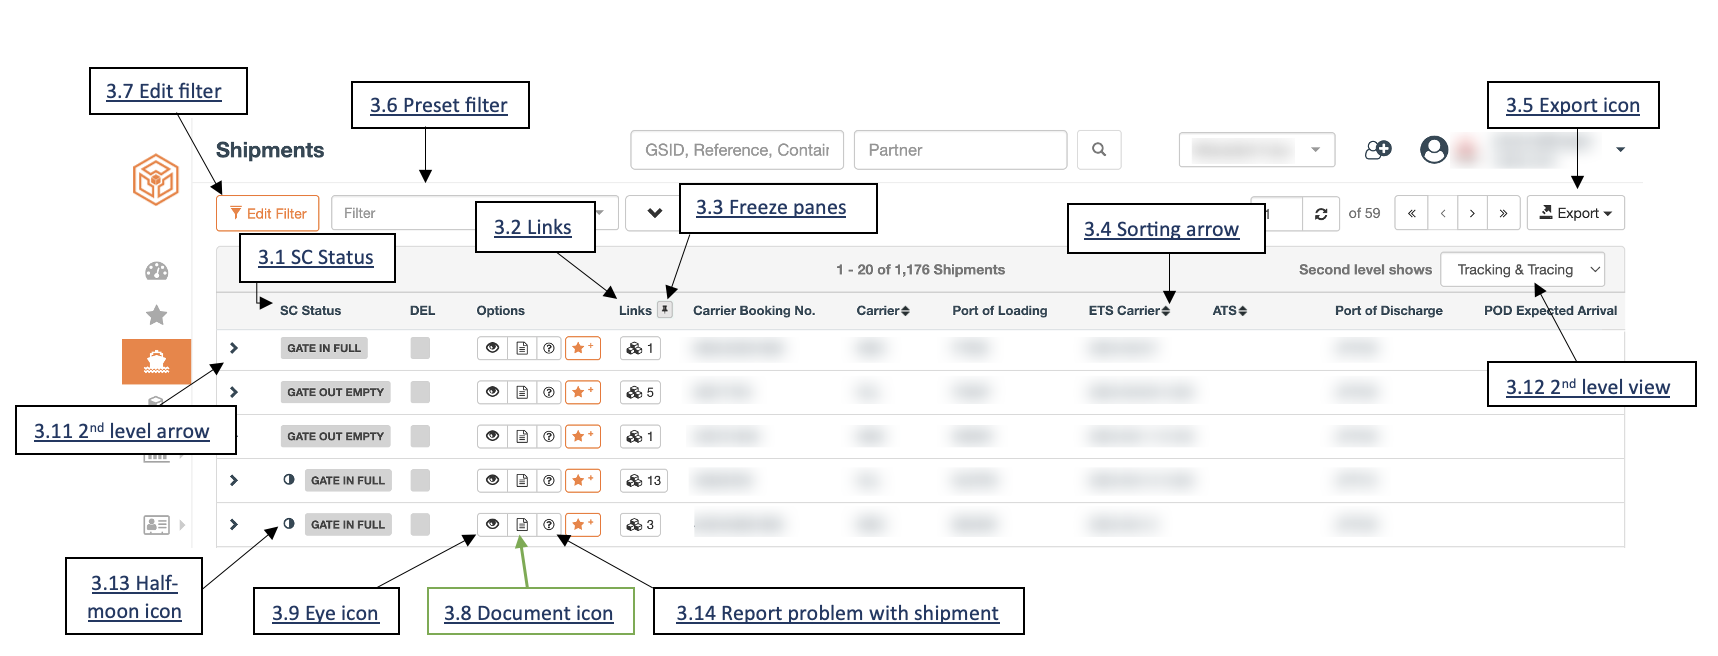This screenshot has width=1718, height=656.
Task: Click half-moon icon in the 13-links row
Action: tap(289, 480)
